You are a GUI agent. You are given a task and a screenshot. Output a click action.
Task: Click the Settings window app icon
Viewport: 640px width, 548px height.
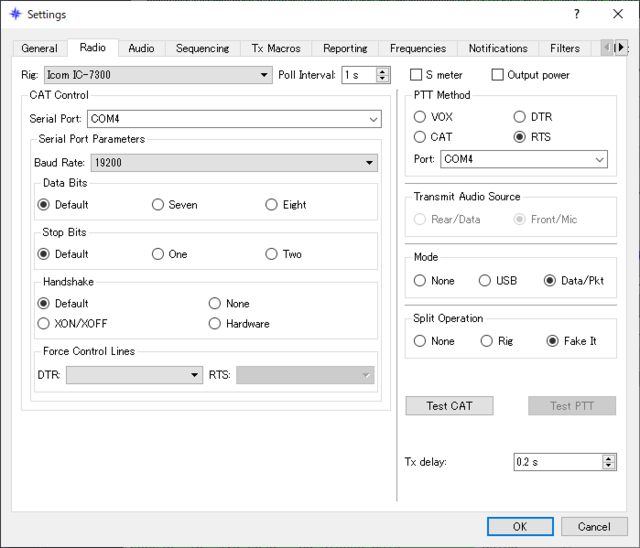16,14
